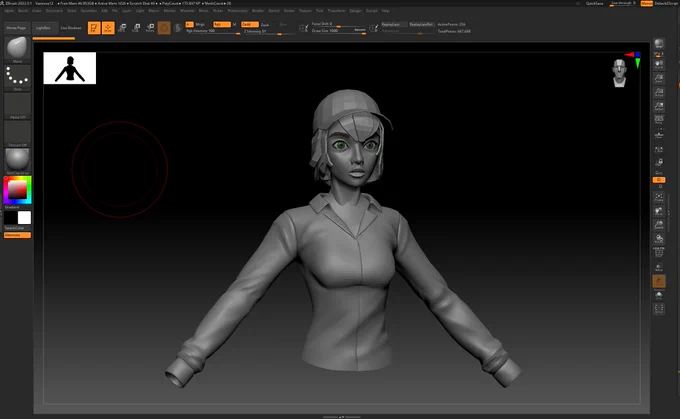Click the Actual size button
The image size is (680, 419).
click(x=659, y=92)
